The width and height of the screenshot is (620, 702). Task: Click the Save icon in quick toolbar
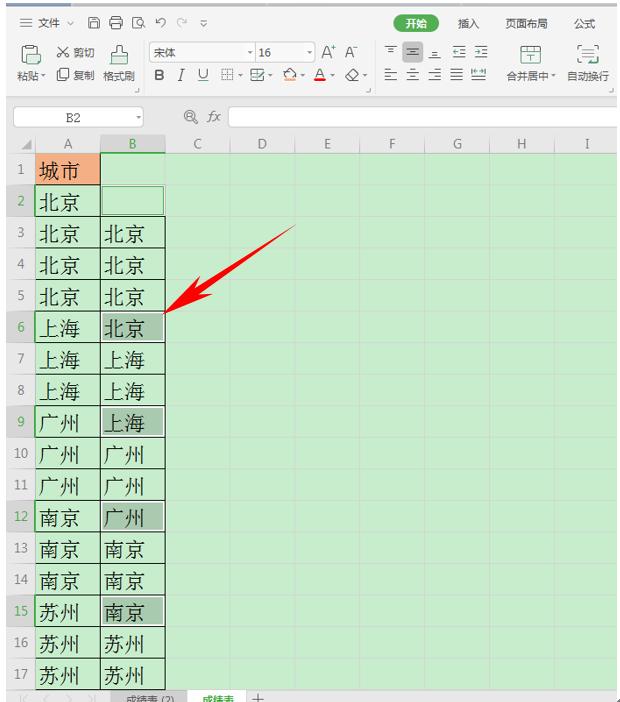click(94, 23)
